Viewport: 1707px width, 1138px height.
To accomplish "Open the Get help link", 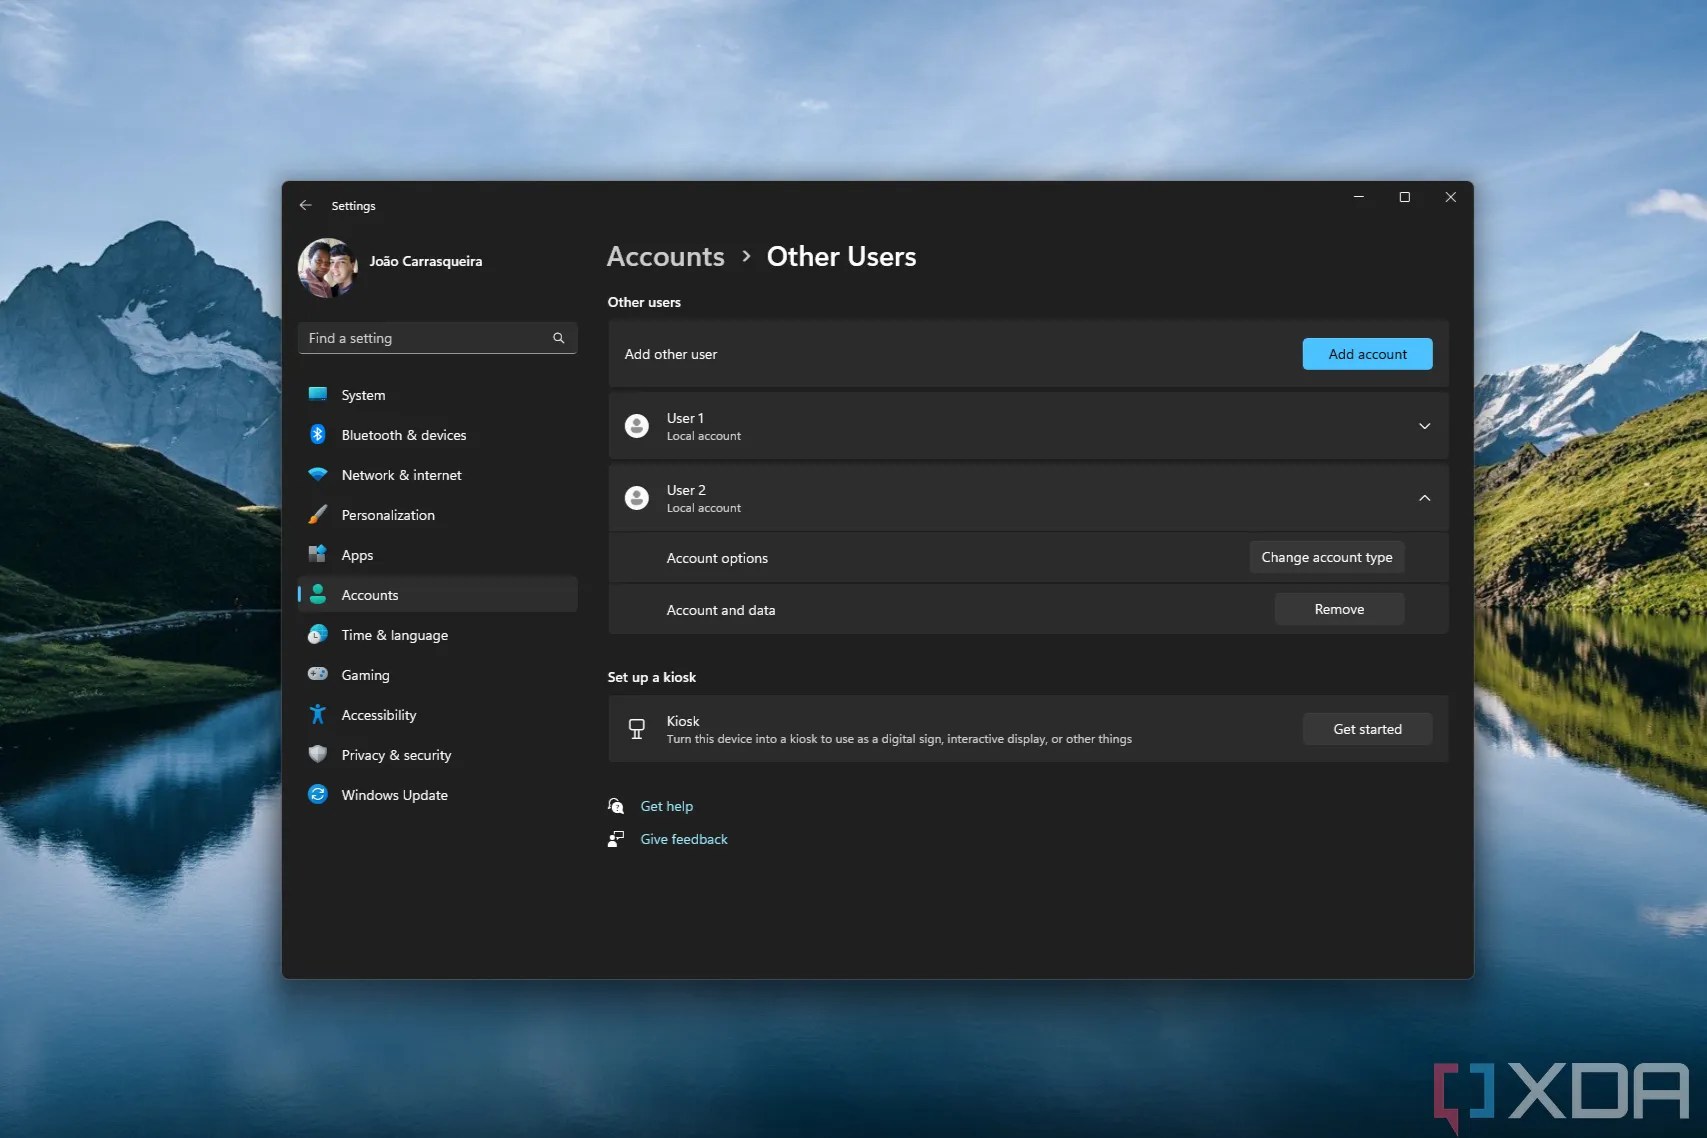I will click(x=667, y=806).
